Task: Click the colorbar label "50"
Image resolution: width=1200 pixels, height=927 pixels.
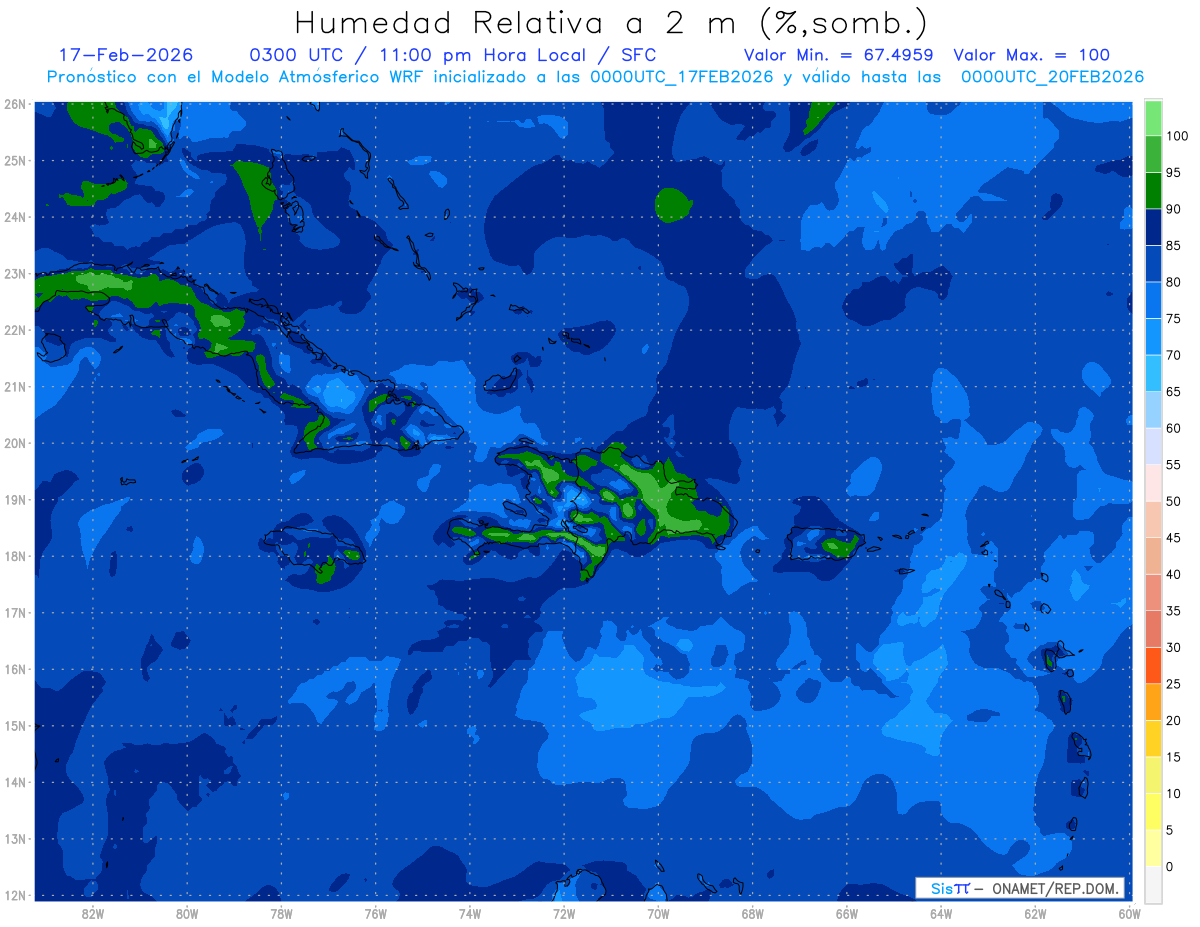Action: click(1173, 501)
